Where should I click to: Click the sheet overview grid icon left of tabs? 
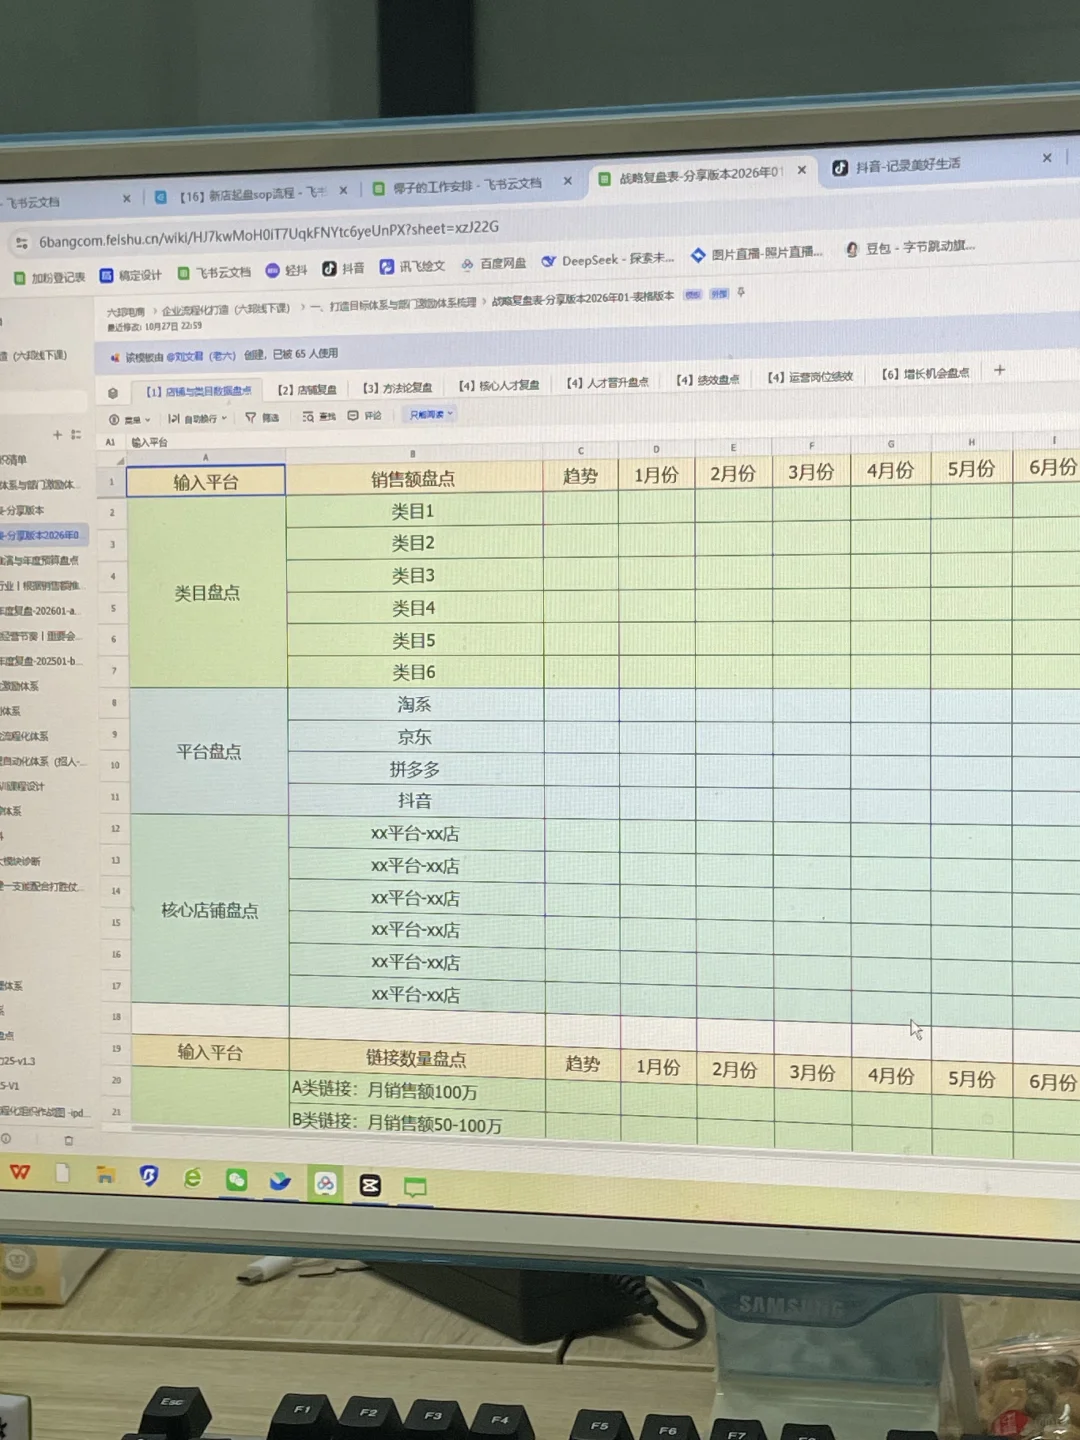click(113, 391)
